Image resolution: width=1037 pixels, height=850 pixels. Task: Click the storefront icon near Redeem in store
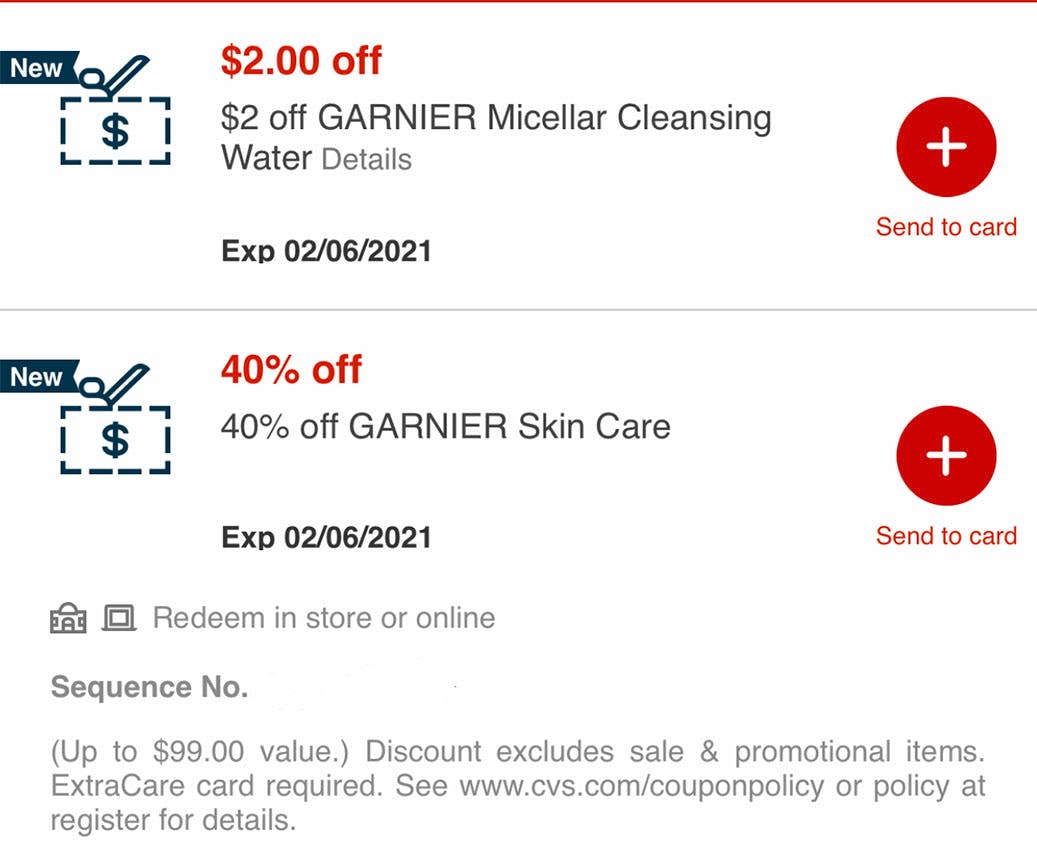point(68,618)
